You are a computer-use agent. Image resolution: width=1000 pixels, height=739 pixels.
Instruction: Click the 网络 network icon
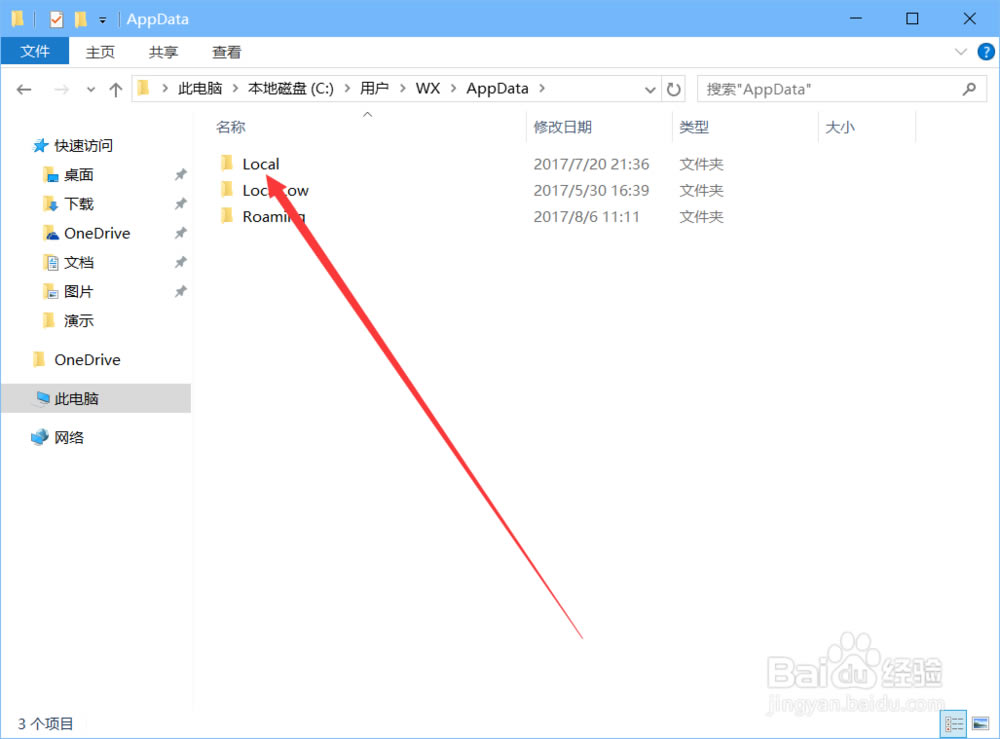click(x=40, y=437)
